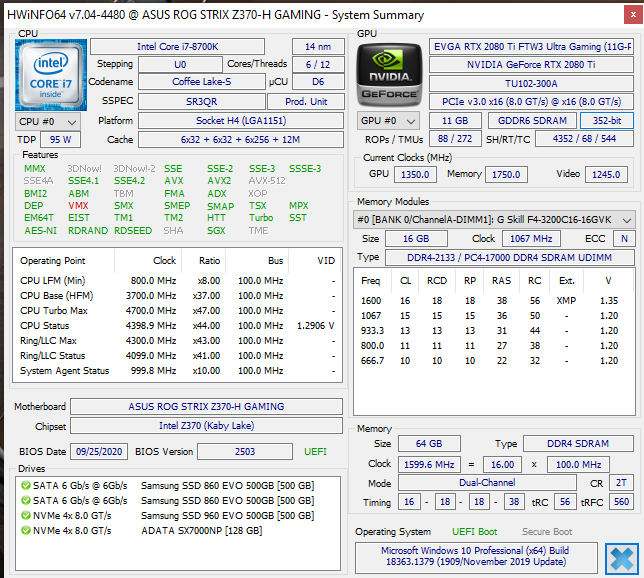
Task: Click the Windows 10 Professional OS field
Action: click(x=476, y=556)
